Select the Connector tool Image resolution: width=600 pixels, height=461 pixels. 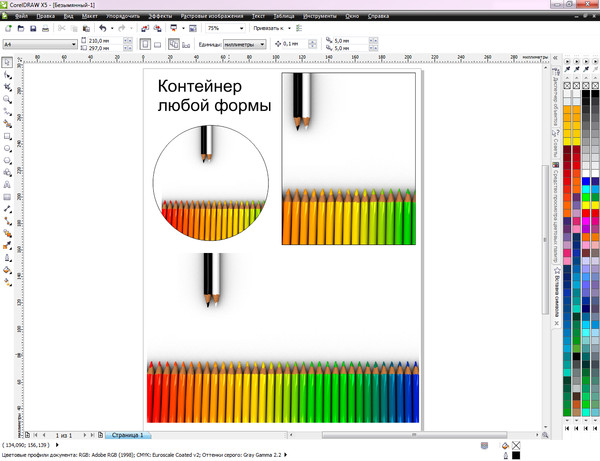point(7,221)
